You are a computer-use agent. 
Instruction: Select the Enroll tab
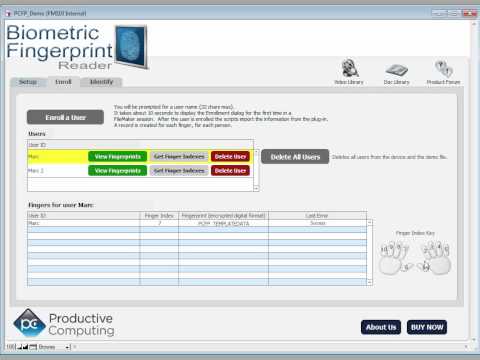point(63,82)
